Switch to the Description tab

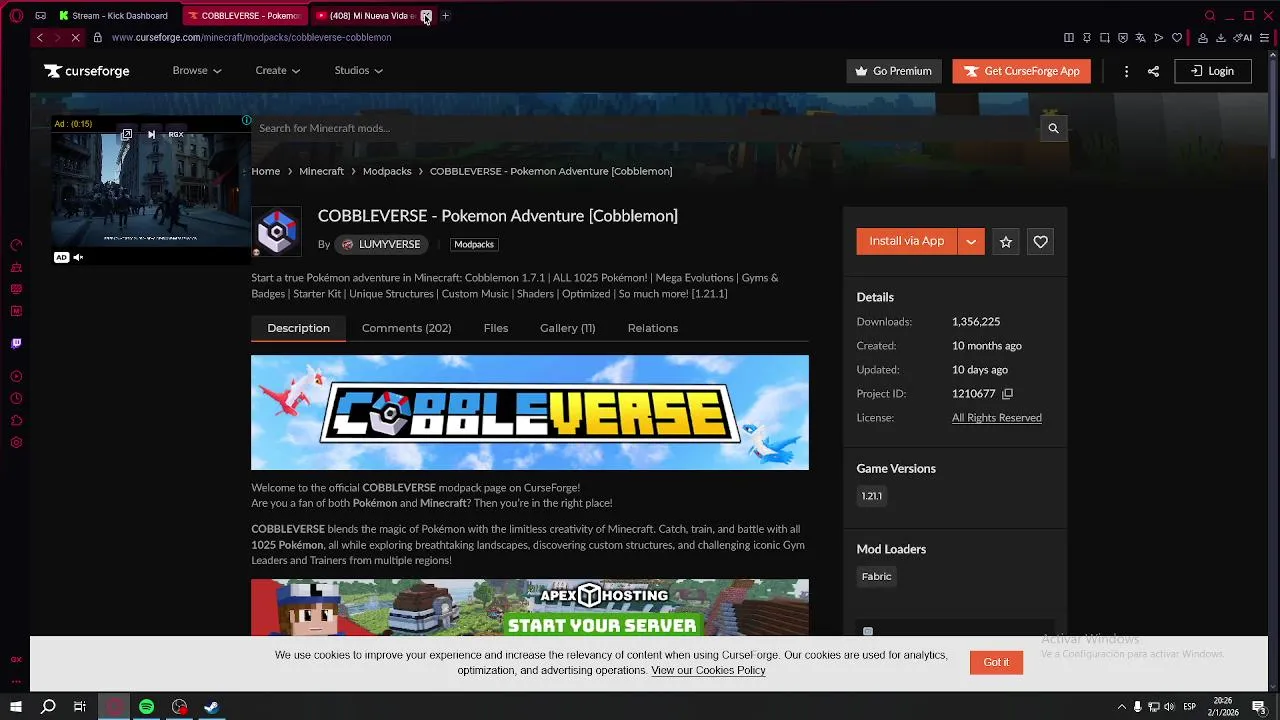tap(298, 328)
